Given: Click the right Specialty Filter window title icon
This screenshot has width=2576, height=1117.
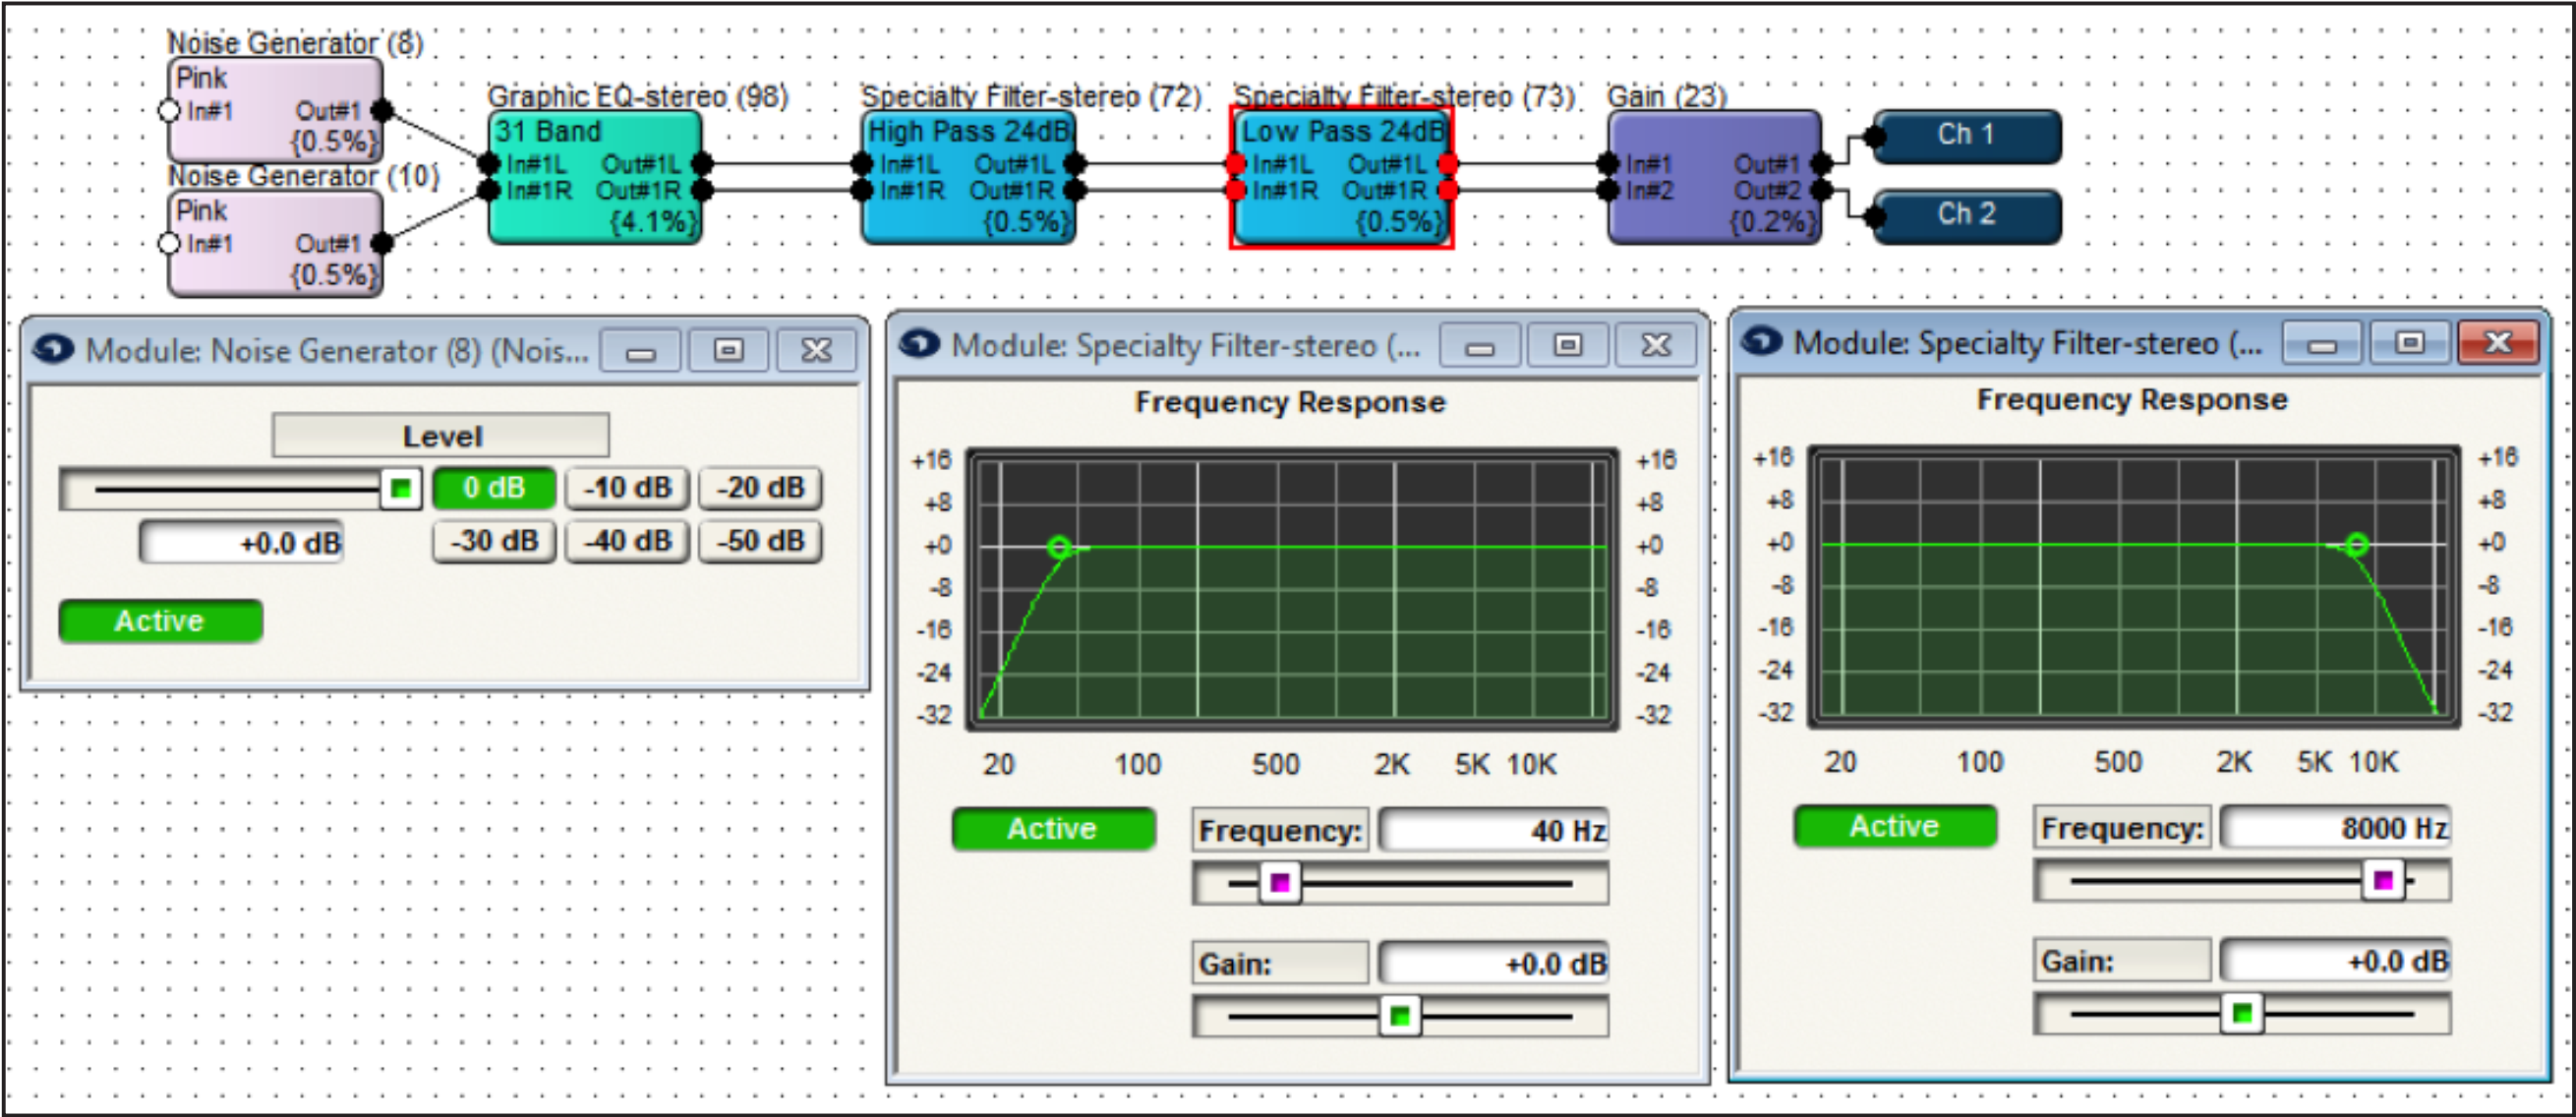Looking at the screenshot, I should [x=1761, y=342].
